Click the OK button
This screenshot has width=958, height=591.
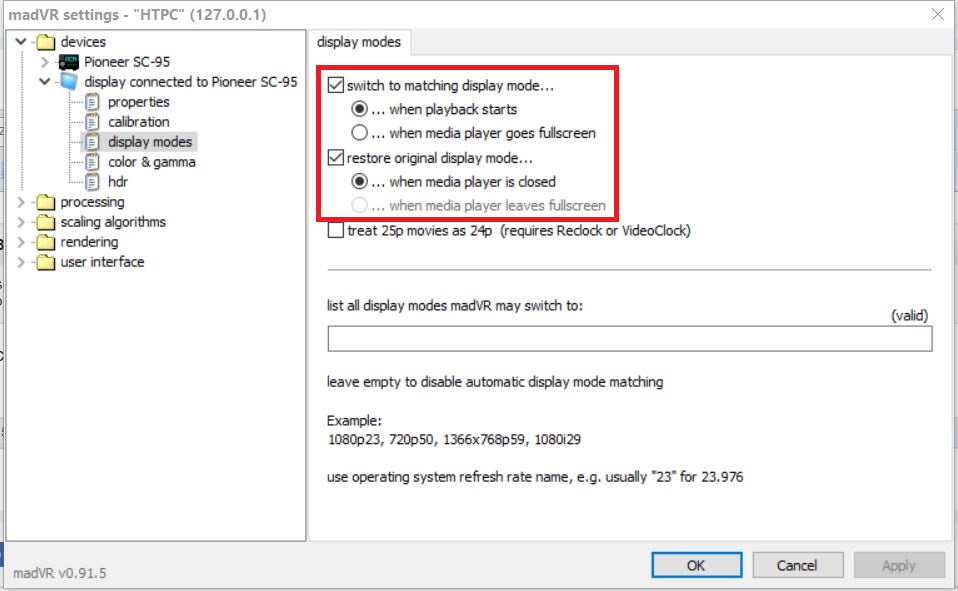coord(697,565)
